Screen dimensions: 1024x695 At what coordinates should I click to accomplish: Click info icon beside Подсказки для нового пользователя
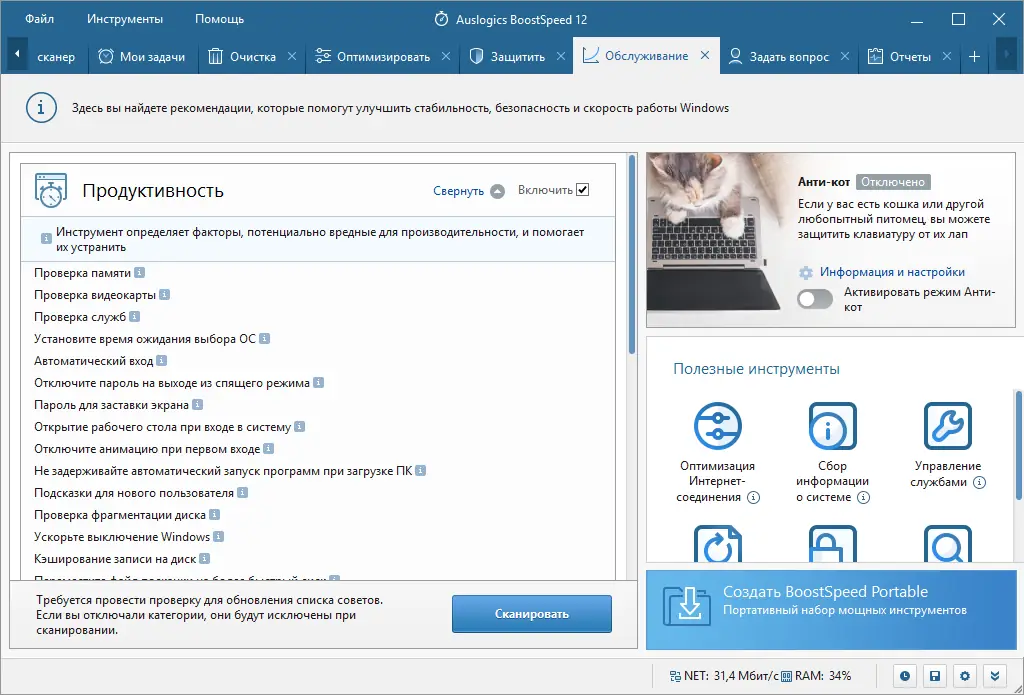click(x=242, y=493)
